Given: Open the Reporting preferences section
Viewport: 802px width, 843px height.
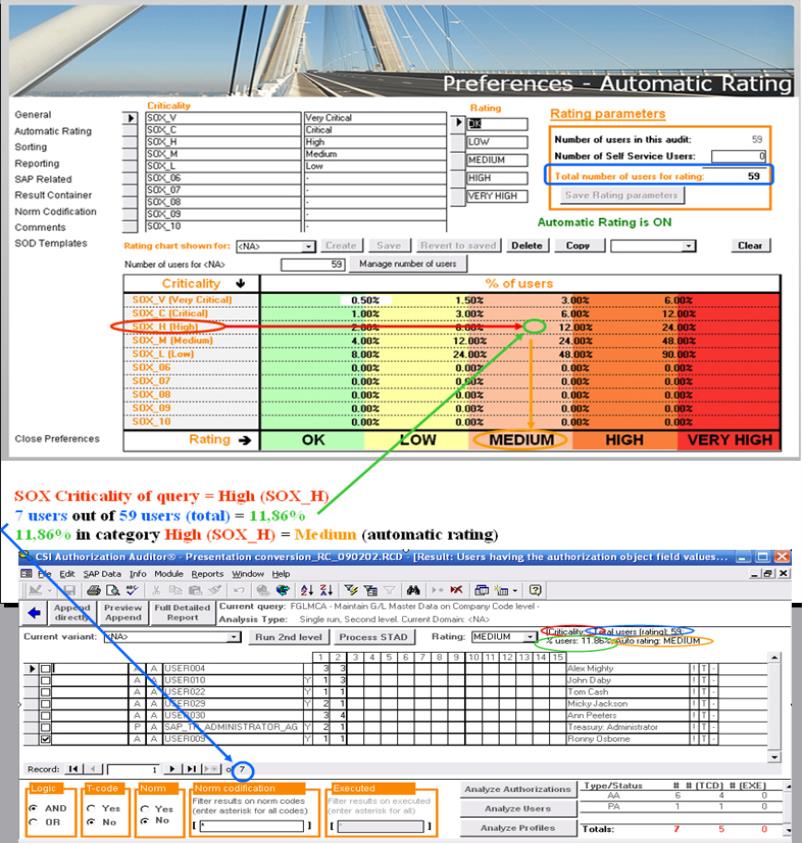Looking at the screenshot, I should [x=37, y=163].
